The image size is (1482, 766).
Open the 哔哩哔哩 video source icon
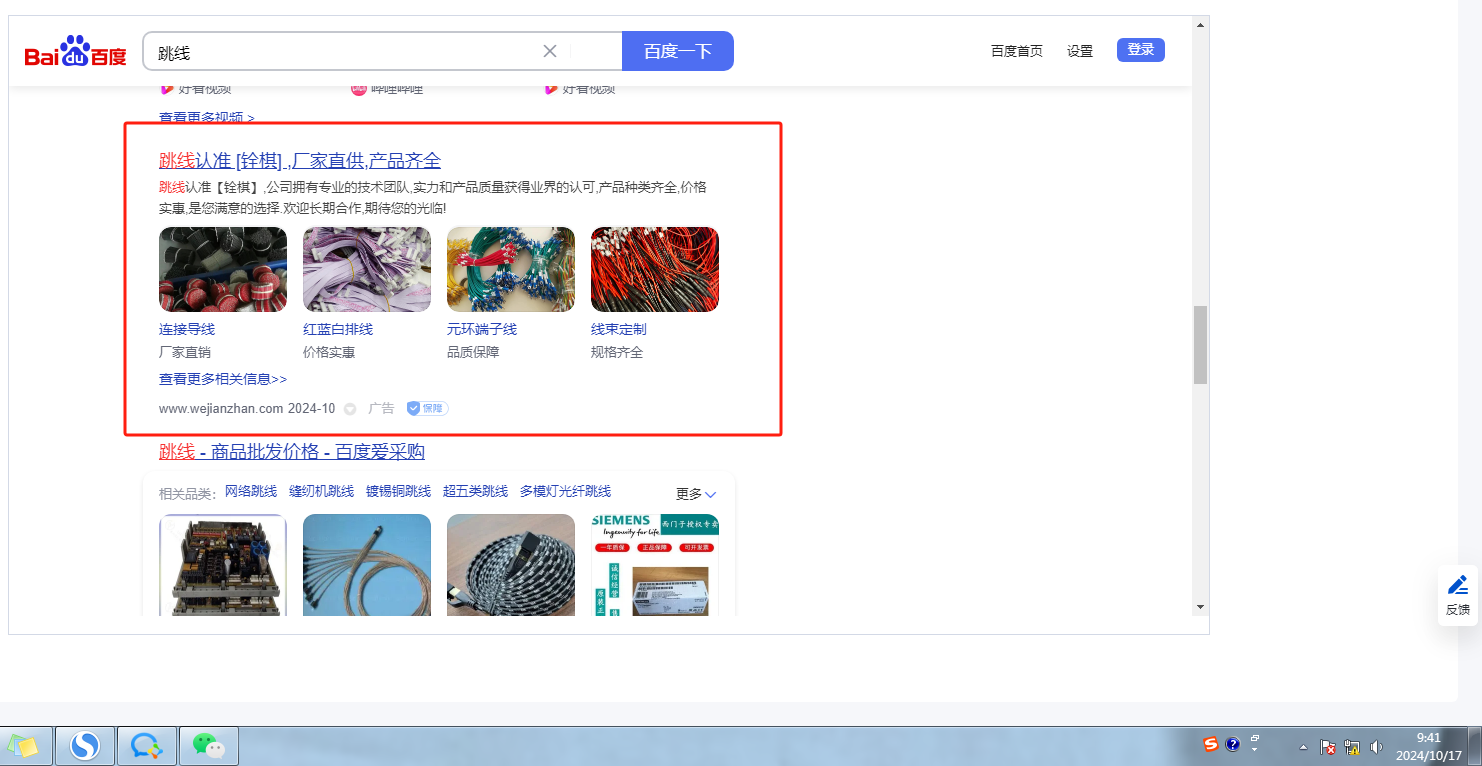pos(359,89)
